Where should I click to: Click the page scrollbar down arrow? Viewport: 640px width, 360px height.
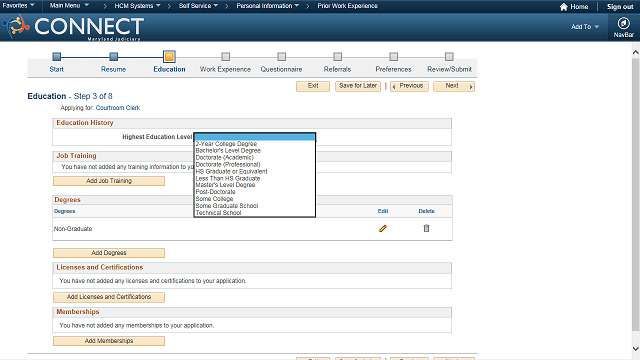636,349
